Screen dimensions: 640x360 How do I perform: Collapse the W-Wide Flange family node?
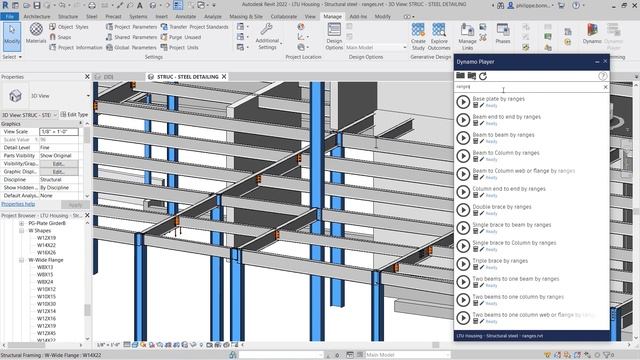(21, 260)
